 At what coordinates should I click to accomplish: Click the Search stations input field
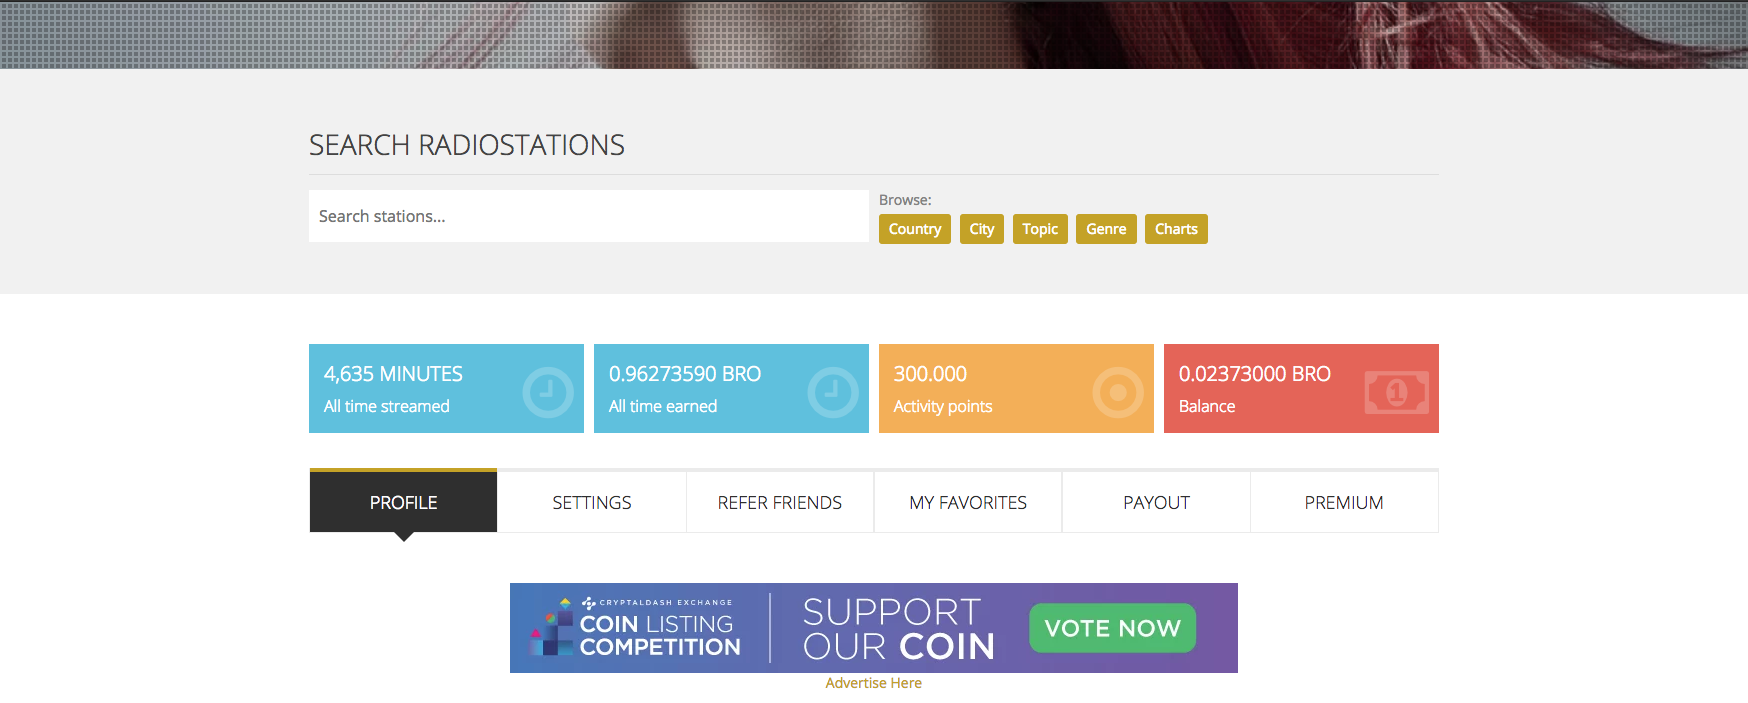click(588, 216)
